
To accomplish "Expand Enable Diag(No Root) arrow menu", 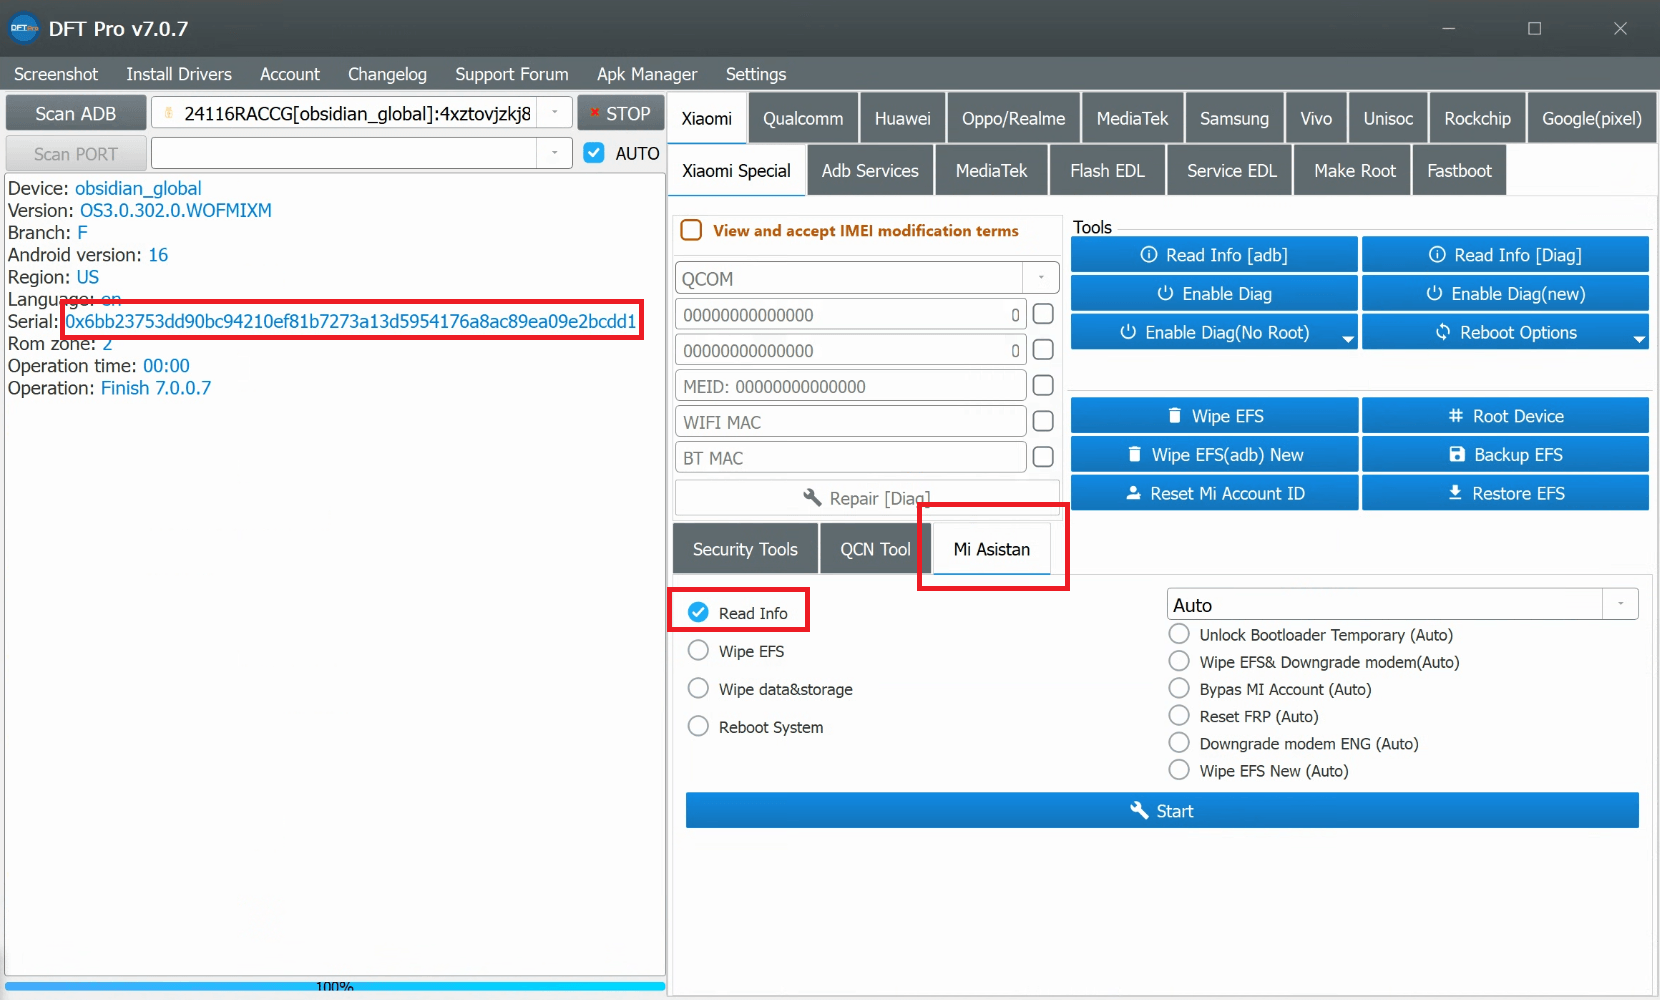I will pos(1348,339).
